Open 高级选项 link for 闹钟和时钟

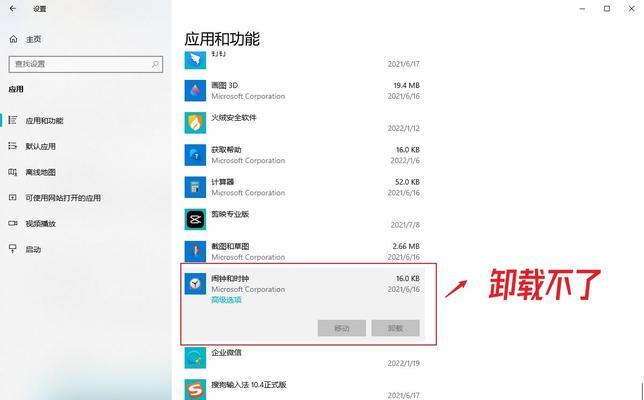(x=226, y=300)
